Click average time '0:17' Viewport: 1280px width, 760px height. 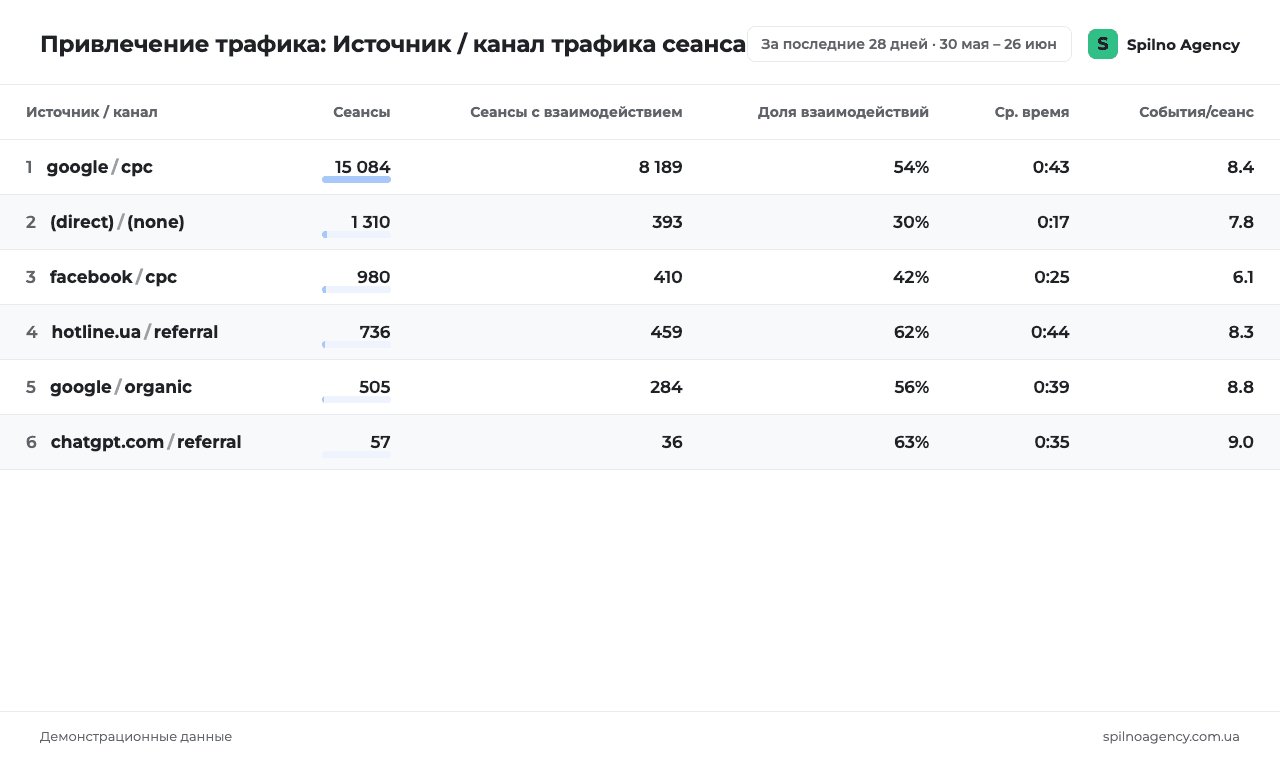coord(1053,222)
